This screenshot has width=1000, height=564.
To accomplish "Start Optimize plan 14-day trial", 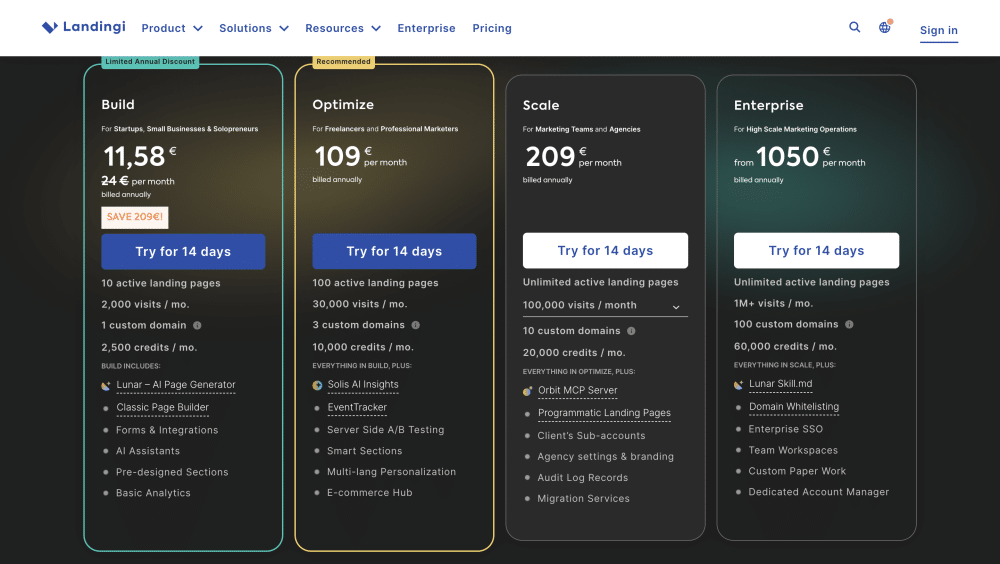I will click(x=394, y=251).
